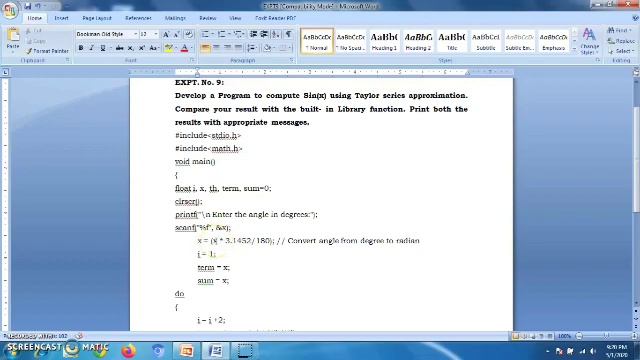This screenshot has width=640, height=360.
Task: Click Replace in Editing group
Action: click(x=620, y=41)
